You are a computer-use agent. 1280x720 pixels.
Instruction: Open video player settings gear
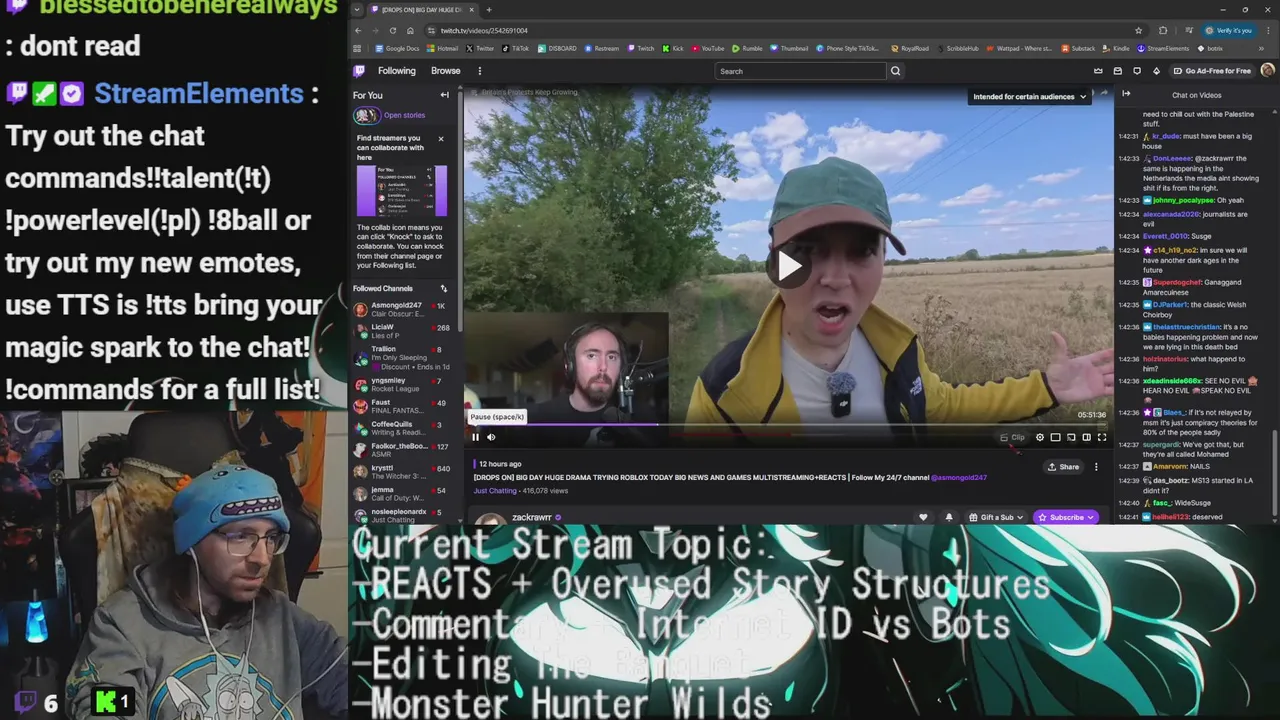[1040, 437]
